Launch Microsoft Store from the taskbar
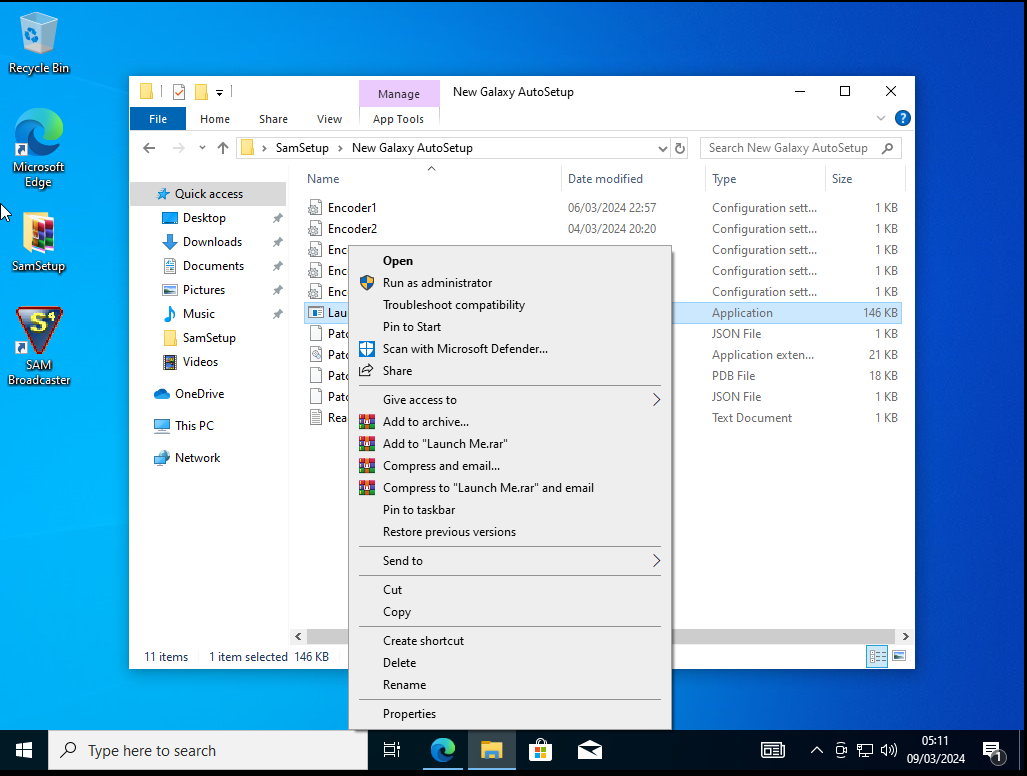Screen dimensions: 1027x776 point(540,750)
